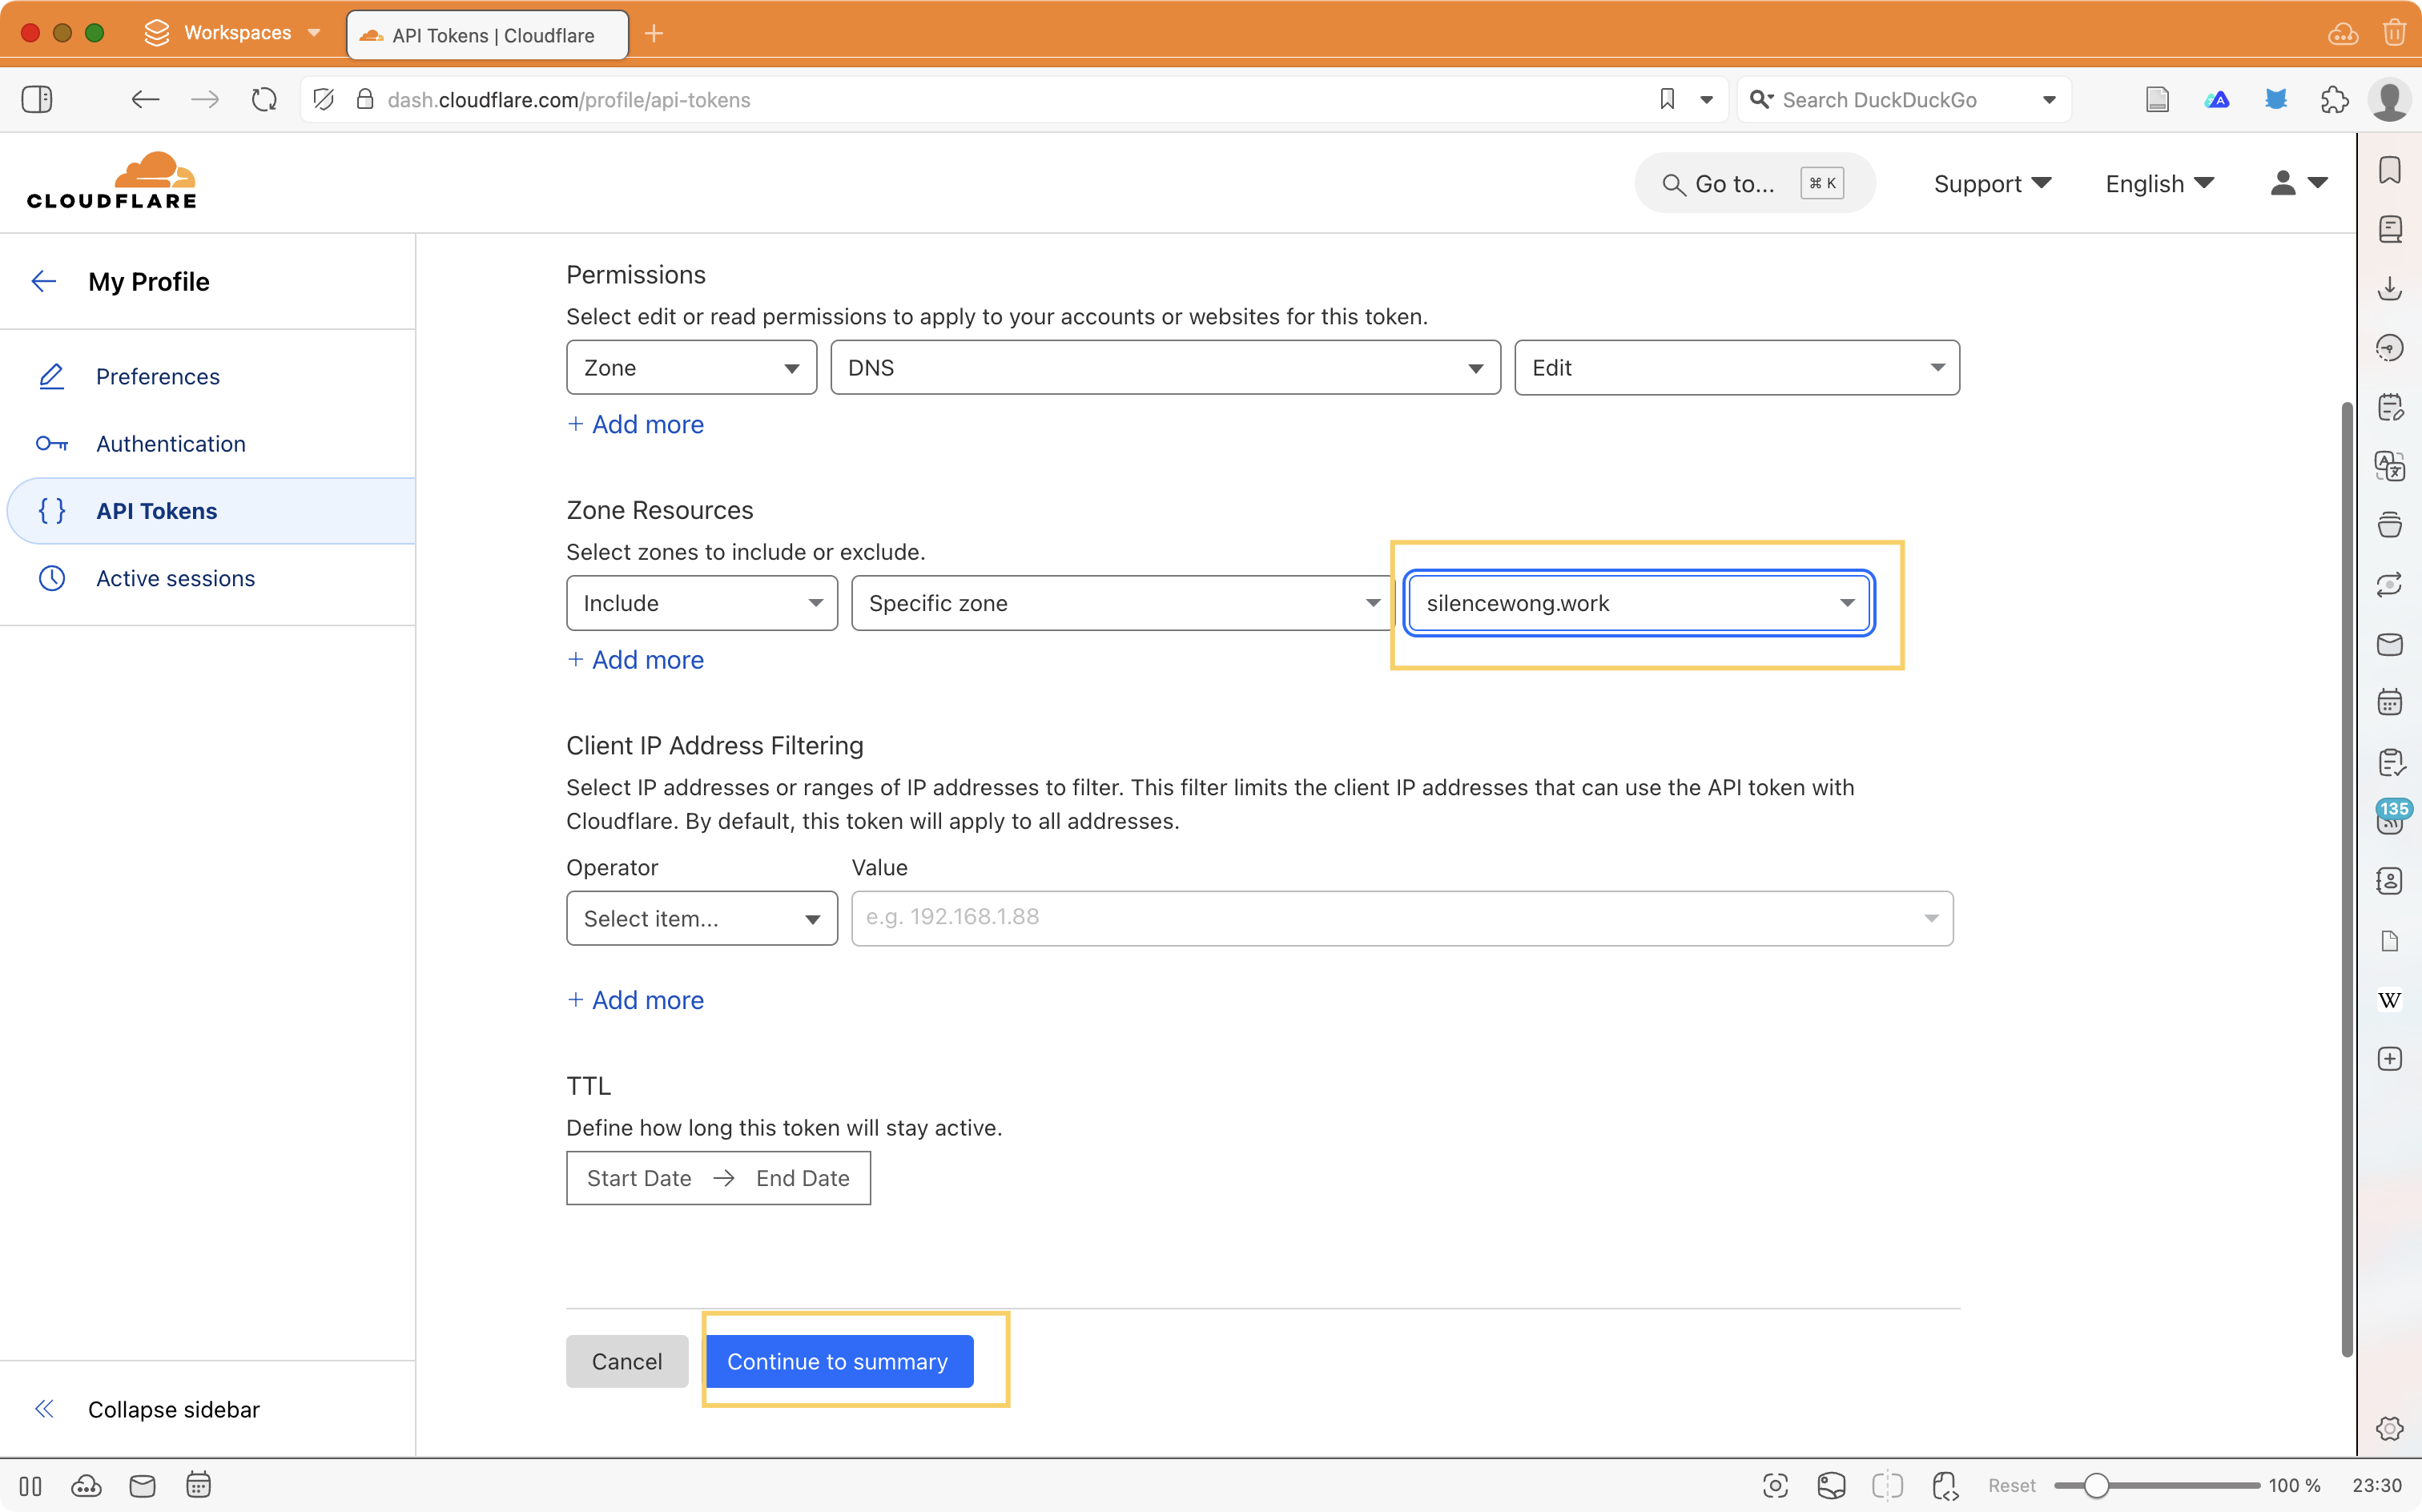Click Add more under Zone Resources

636,660
